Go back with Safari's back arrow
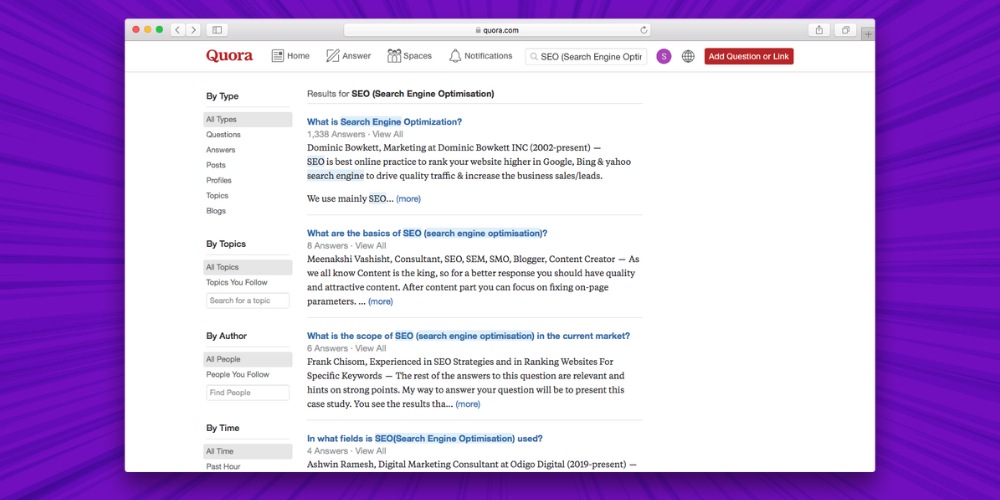This screenshot has width=1000, height=500. click(177, 30)
